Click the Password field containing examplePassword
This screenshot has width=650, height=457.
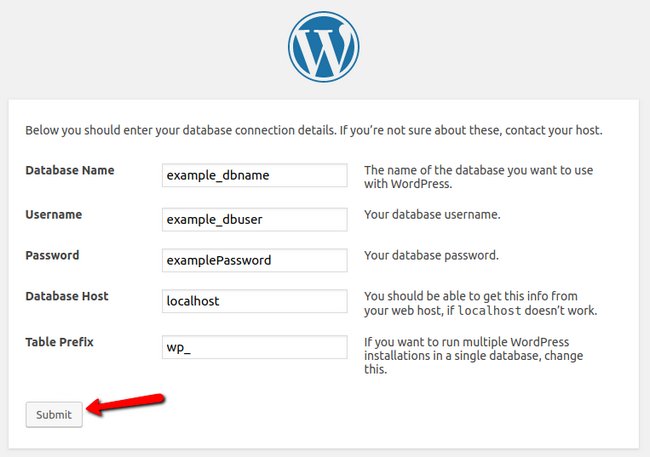[255, 260]
